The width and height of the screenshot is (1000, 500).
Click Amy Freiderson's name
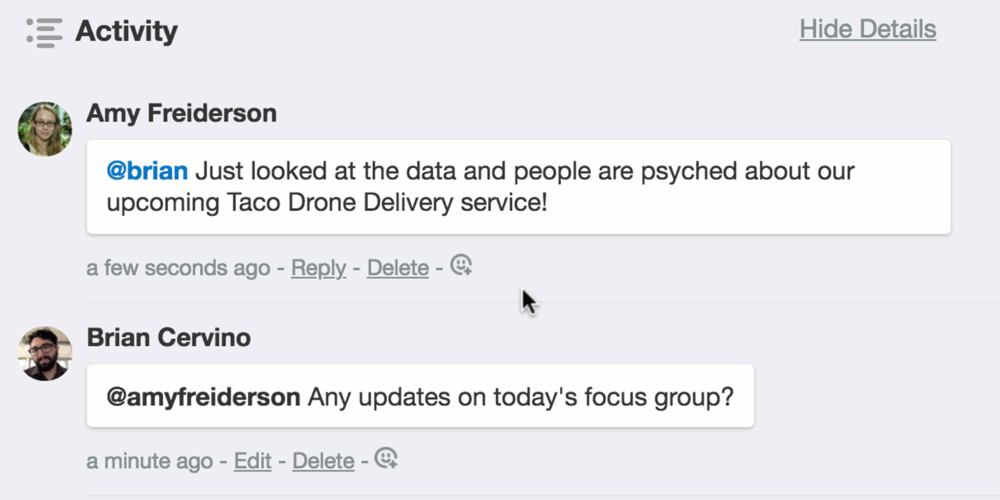[182, 113]
